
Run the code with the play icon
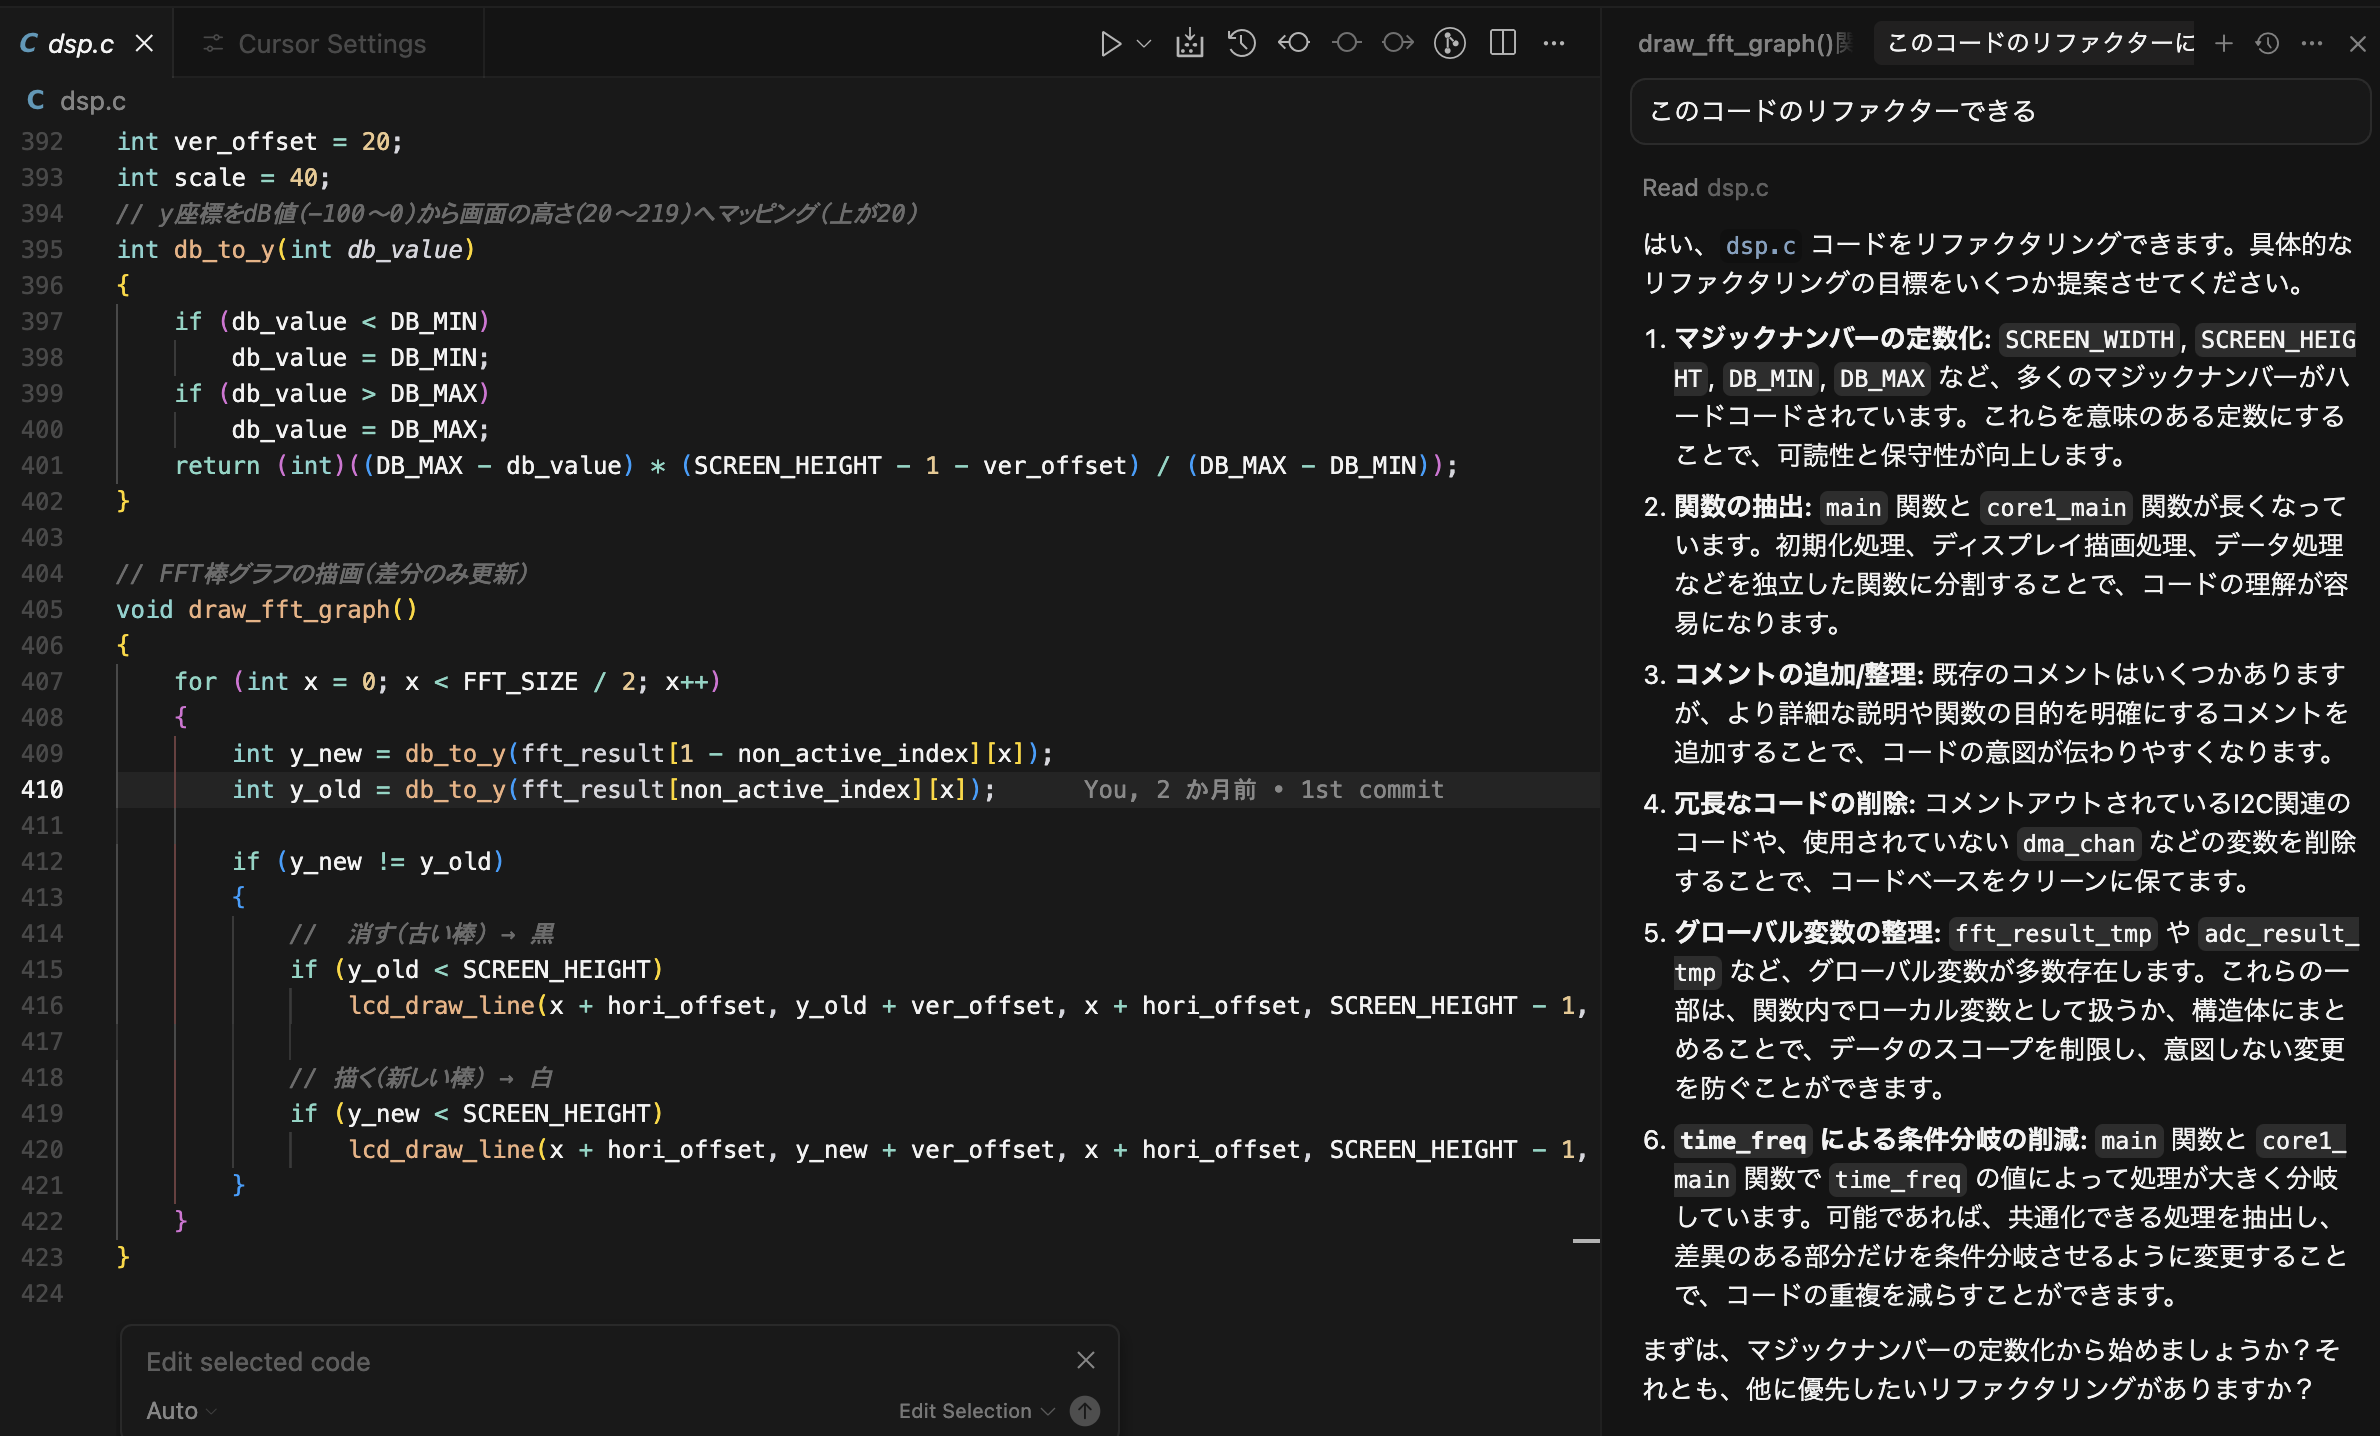[x=1110, y=43]
